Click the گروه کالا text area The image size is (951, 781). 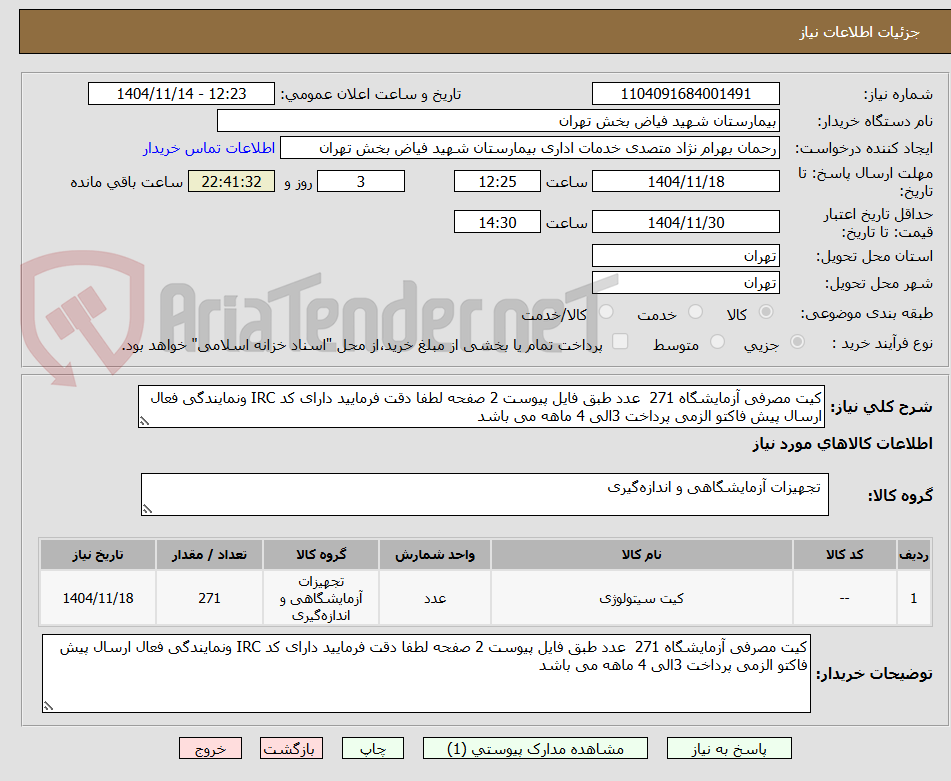[x=485, y=495]
